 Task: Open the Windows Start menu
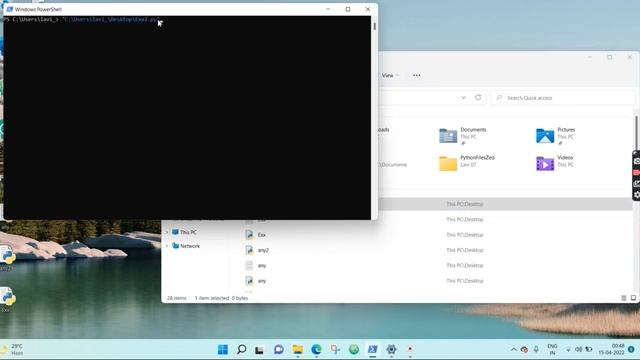click(x=223, y=349)
